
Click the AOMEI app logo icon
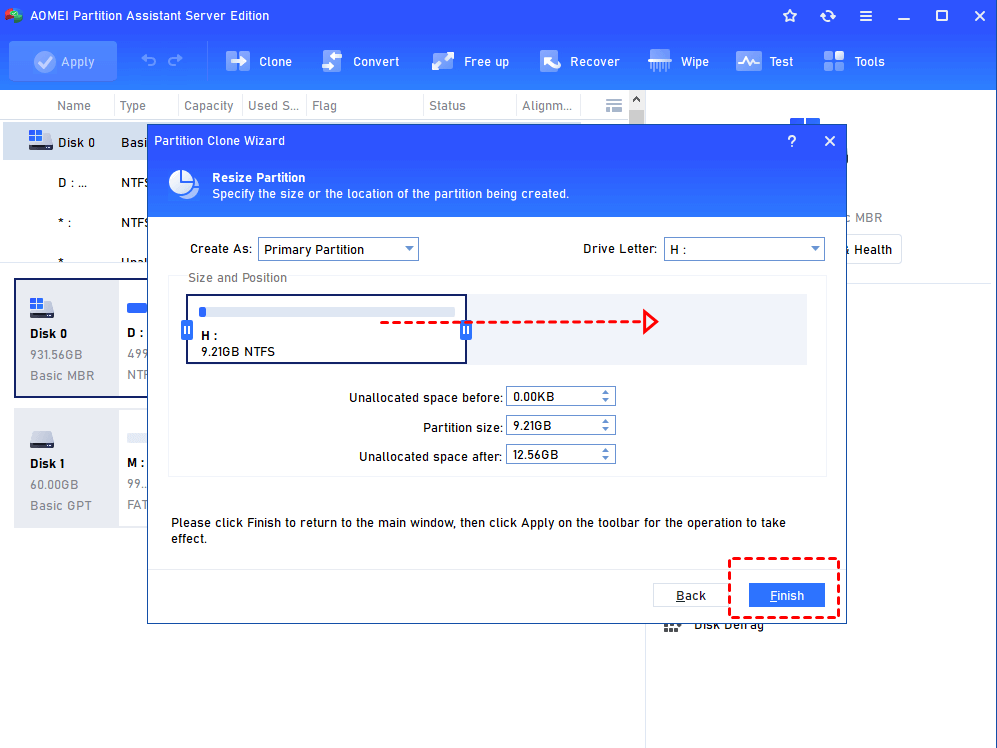[13, 15]
